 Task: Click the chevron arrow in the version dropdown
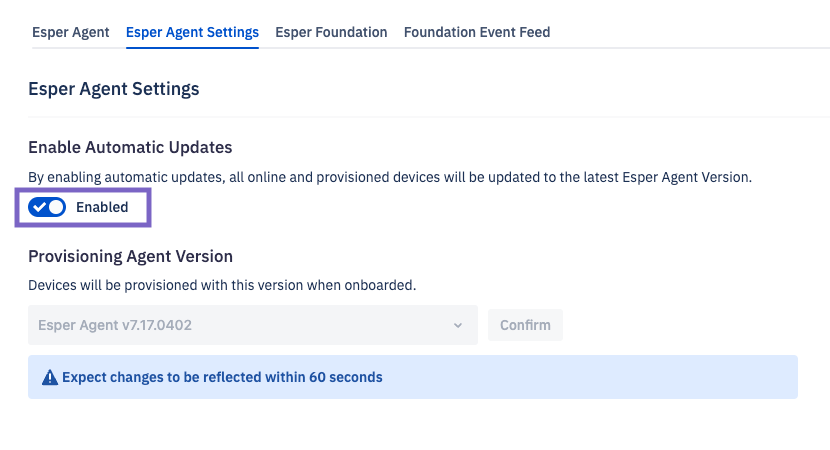click(x=458, y=325)
